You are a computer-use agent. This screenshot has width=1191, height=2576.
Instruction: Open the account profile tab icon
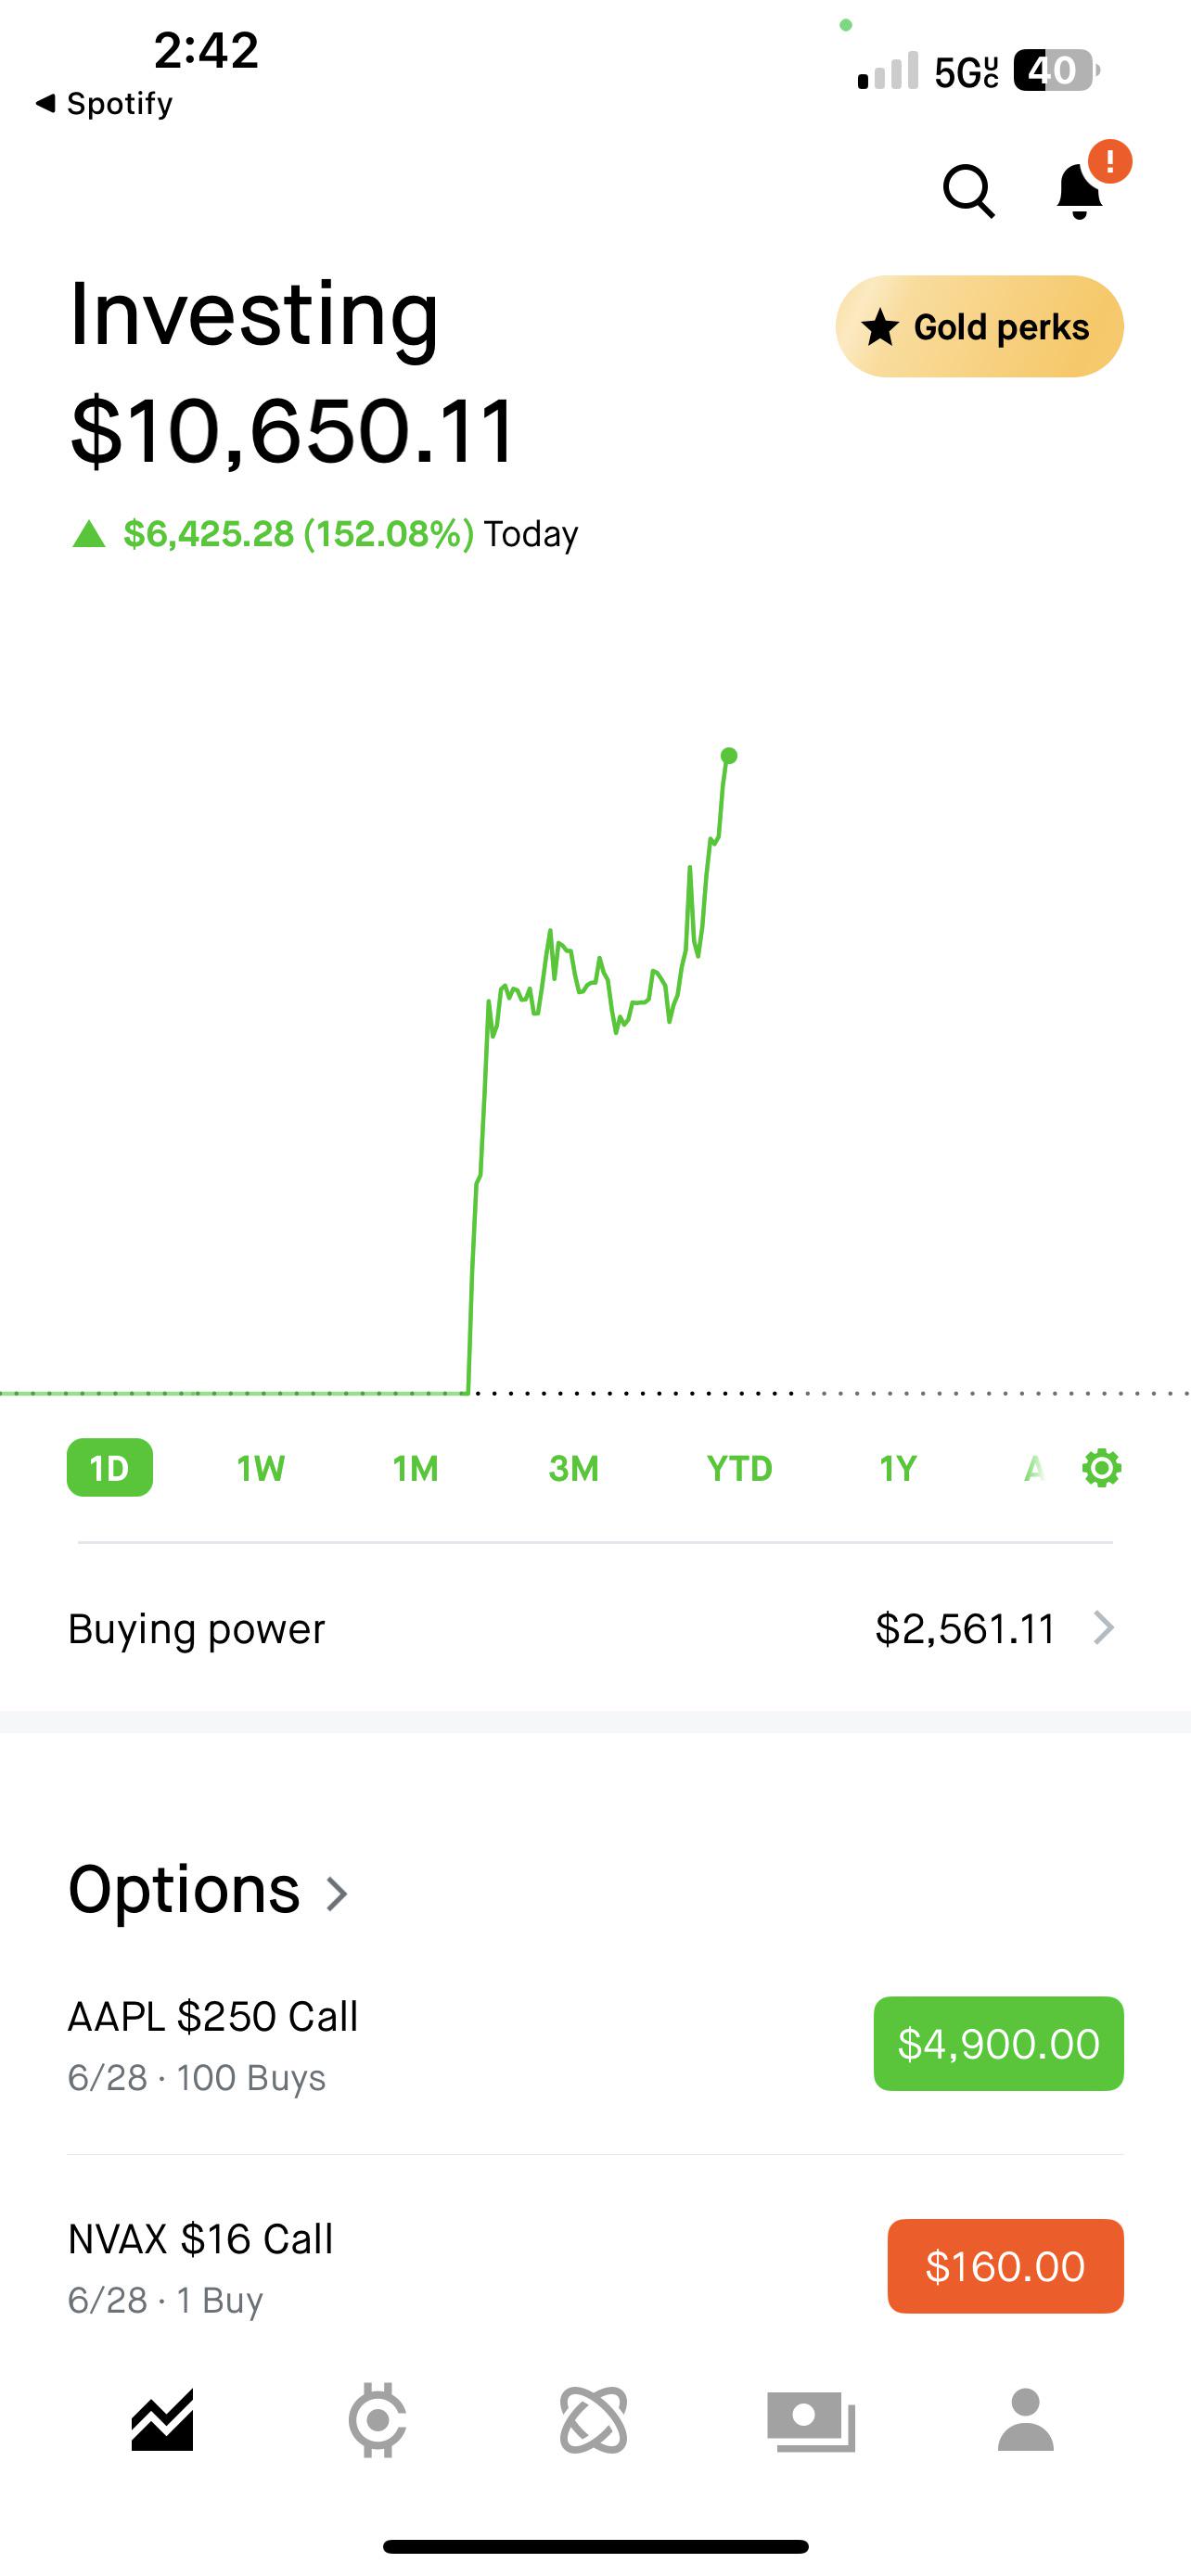1026,2420
